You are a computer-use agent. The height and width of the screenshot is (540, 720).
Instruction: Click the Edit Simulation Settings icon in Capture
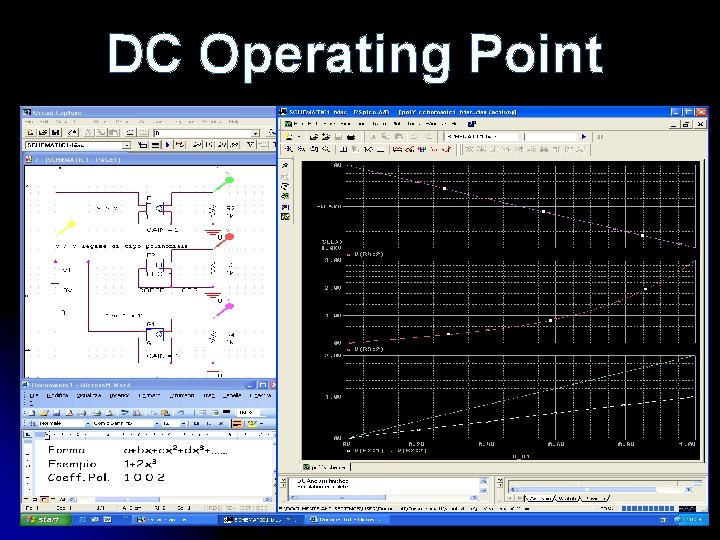[155, 145]
